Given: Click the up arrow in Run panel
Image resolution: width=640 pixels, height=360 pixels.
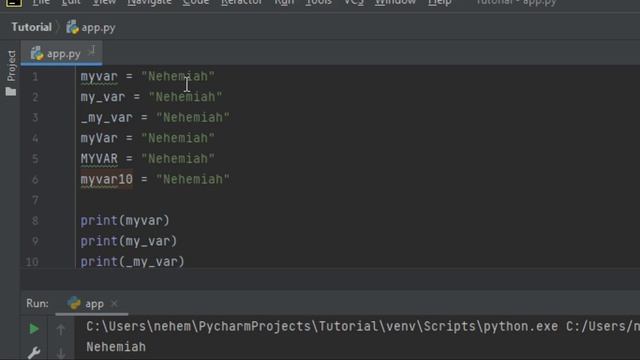Looking at the screenshot, I should pos(61,329).
